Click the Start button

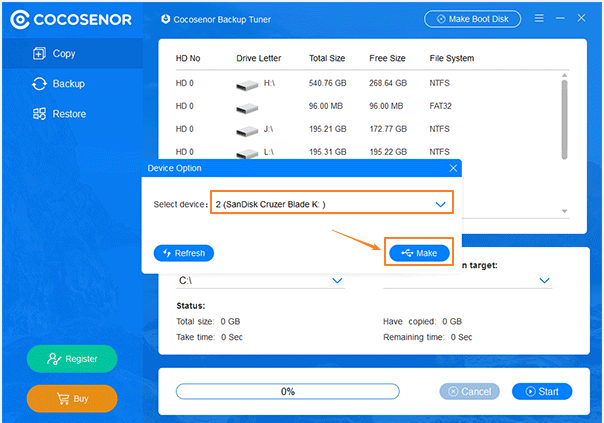coord(542,391)
